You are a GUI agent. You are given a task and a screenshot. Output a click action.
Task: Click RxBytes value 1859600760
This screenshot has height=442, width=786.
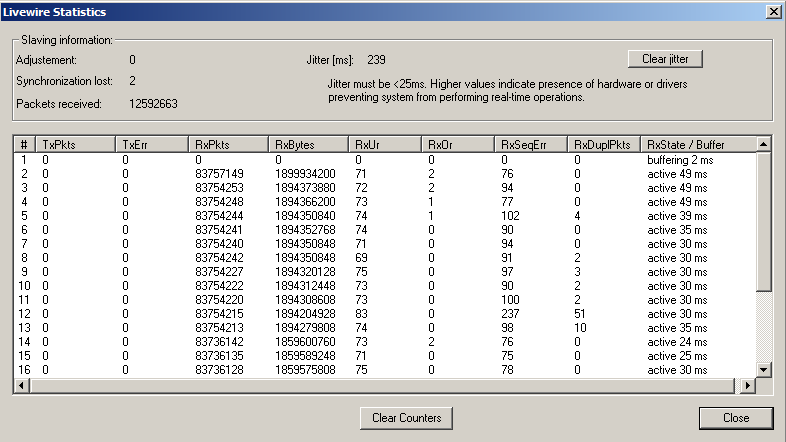point(305,342)
